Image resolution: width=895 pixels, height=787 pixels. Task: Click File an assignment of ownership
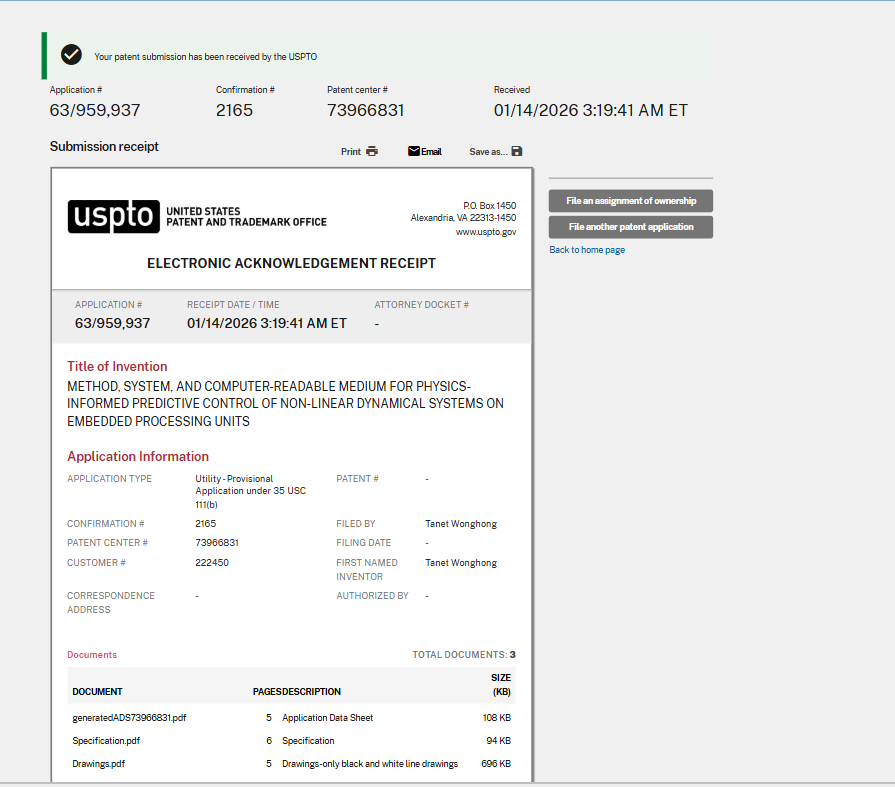[x=630, y=200]
